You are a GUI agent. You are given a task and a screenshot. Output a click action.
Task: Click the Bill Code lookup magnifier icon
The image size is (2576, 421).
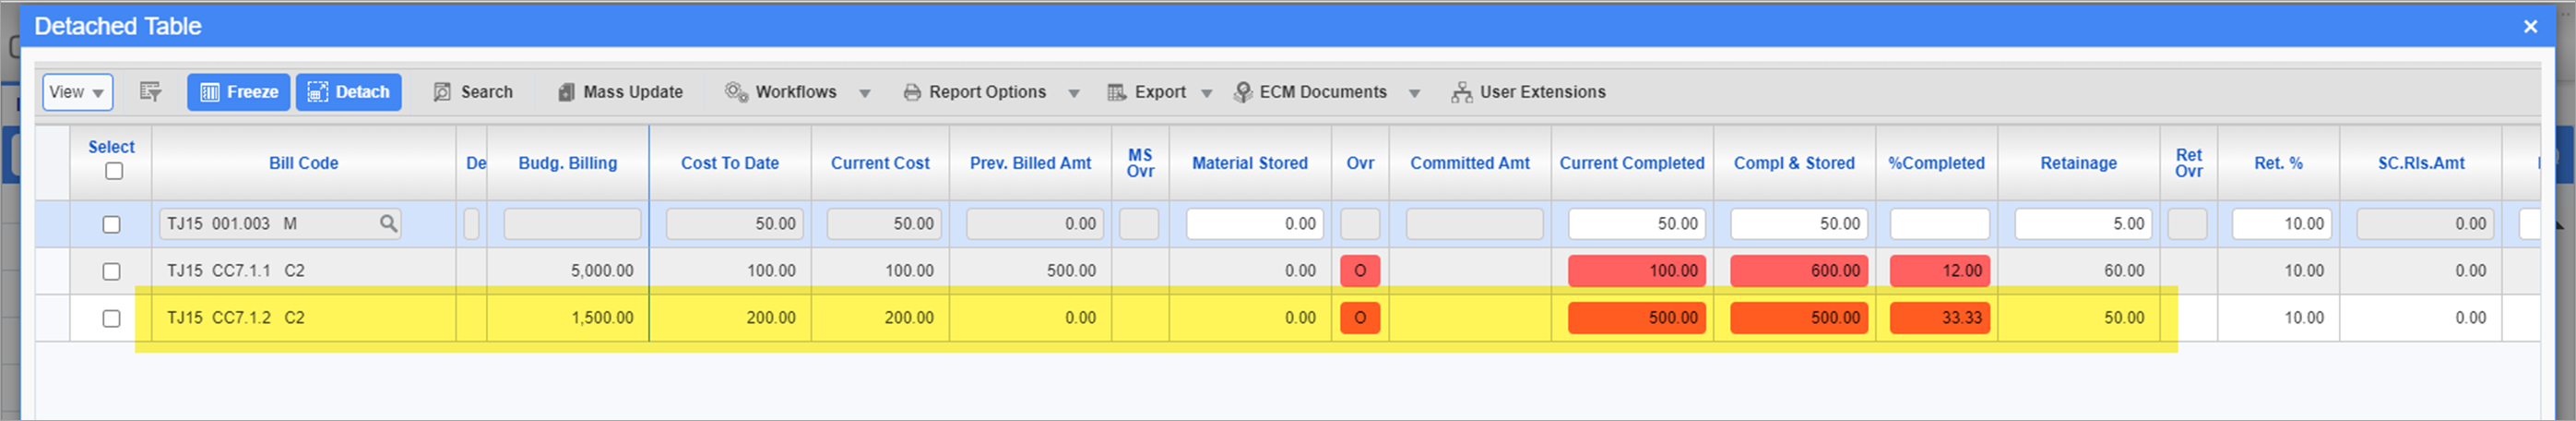click(x=389, y=223)
